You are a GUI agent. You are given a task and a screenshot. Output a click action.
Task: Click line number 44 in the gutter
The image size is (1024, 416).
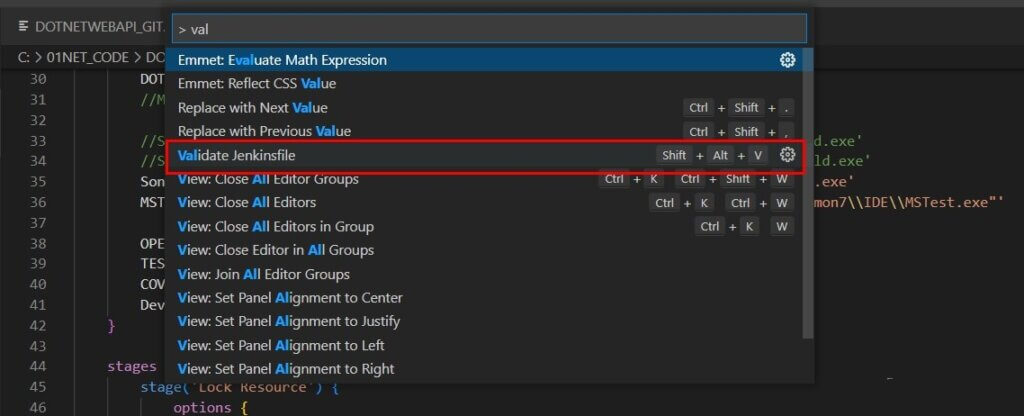[39, 366]
